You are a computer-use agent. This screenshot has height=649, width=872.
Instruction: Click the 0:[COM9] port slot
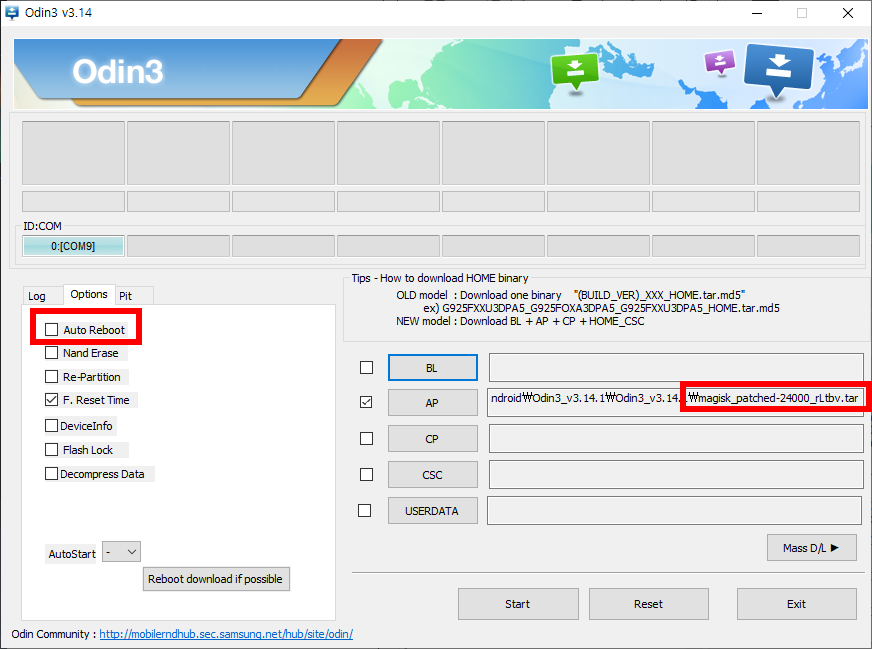(x=73, y=246)
